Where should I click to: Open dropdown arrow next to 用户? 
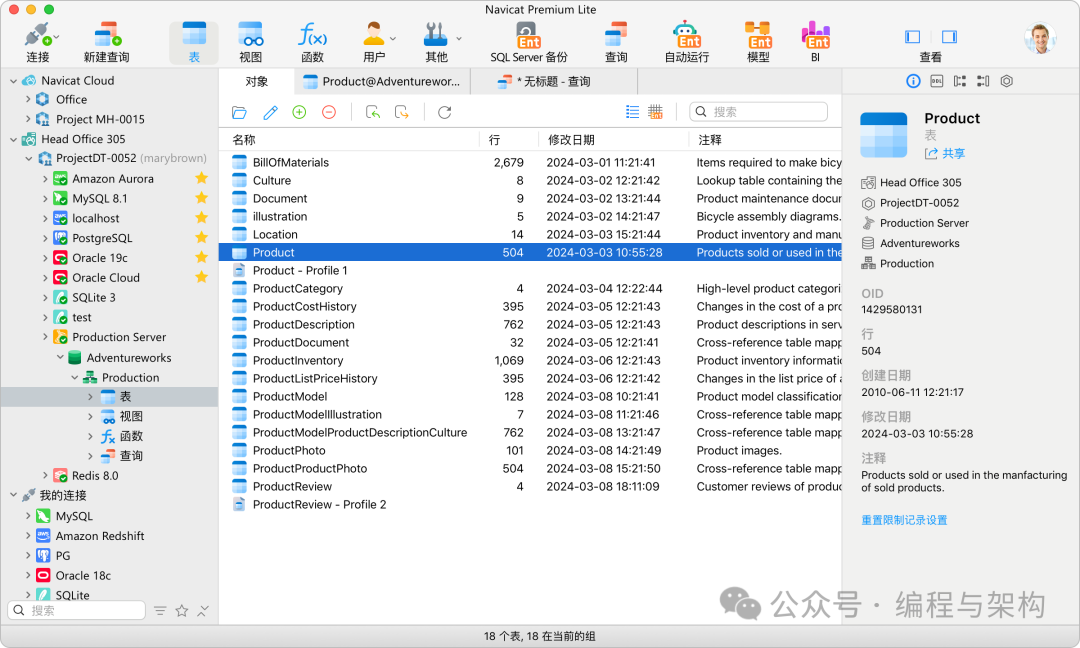(x=393, y=39)
